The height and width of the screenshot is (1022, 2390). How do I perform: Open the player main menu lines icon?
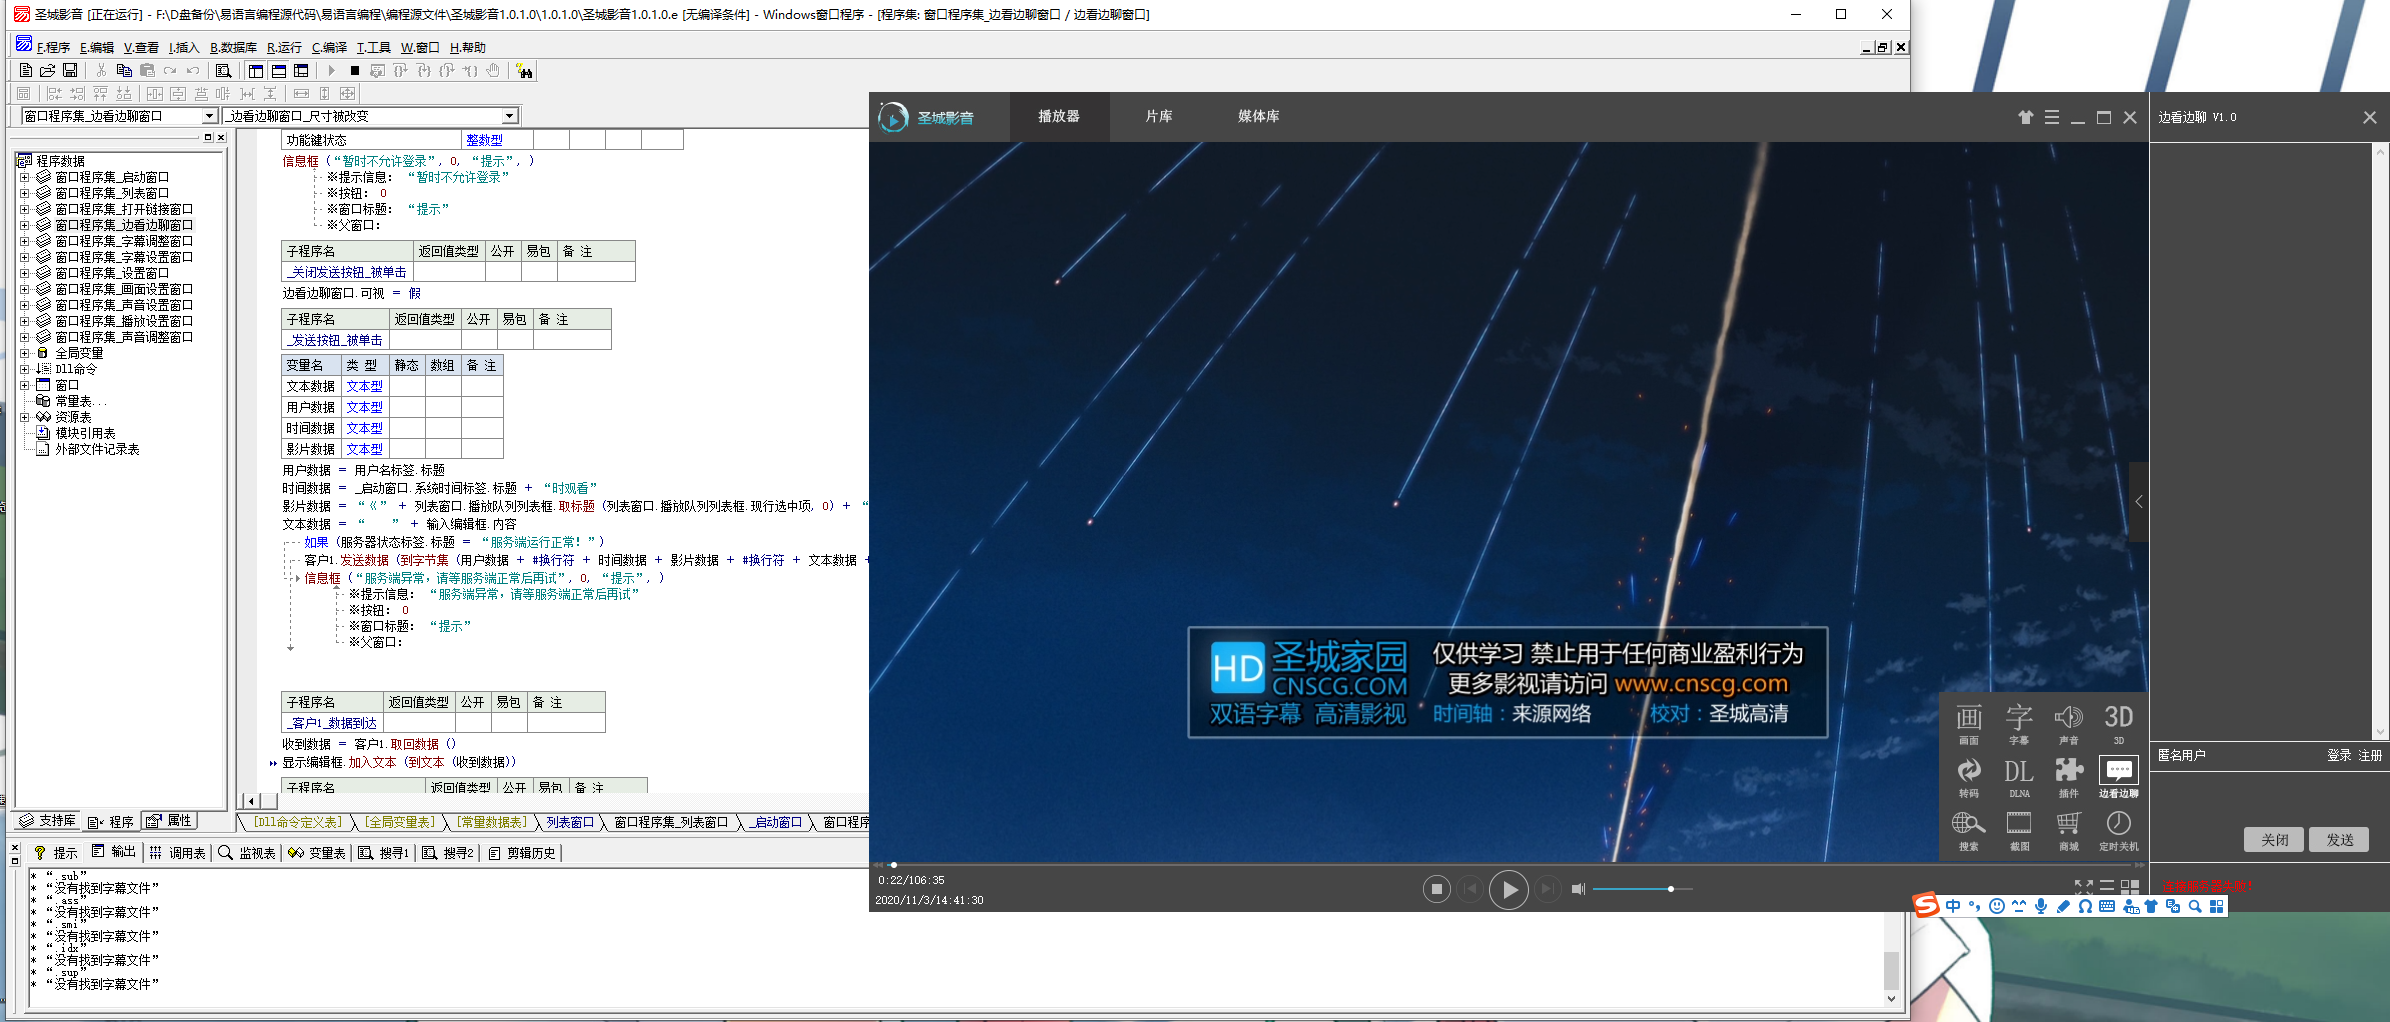[x=2051, y=117]
